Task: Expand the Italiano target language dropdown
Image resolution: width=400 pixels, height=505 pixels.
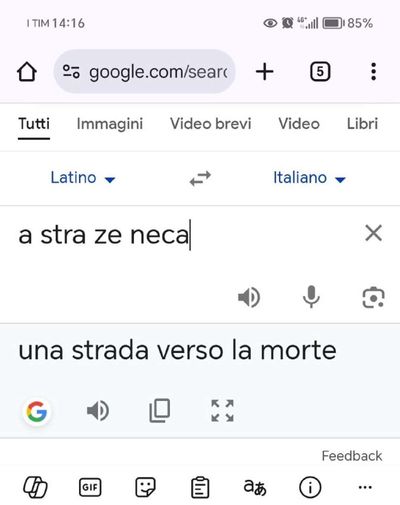Action: click(x=309, y=178)
